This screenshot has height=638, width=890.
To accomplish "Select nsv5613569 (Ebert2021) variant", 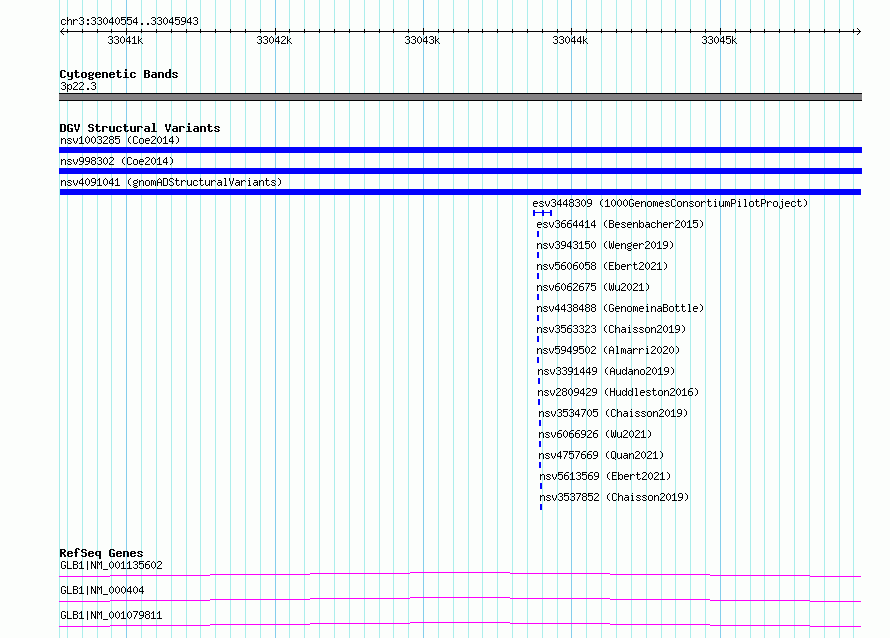I will [605, 476].
